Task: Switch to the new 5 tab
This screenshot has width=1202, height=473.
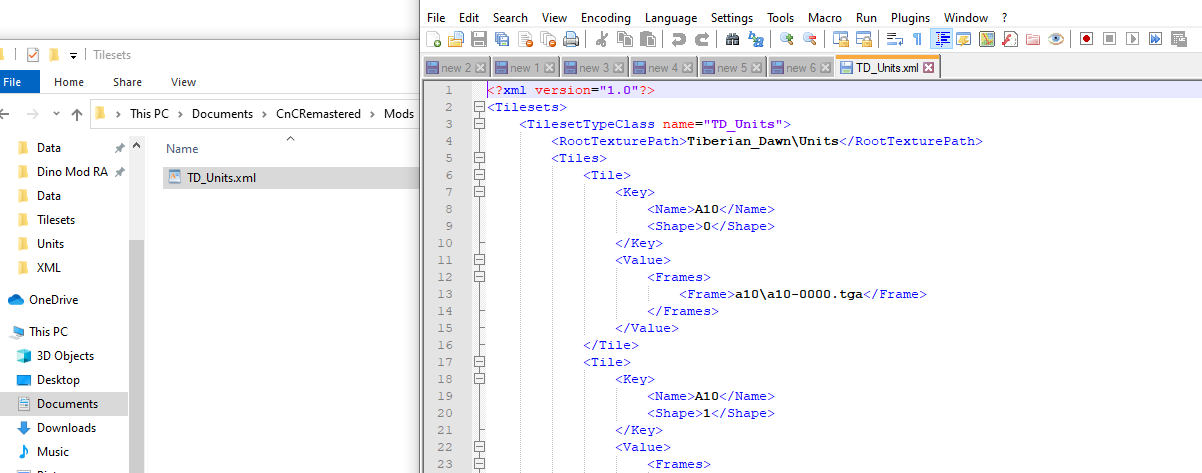Action: (x=731, y=68)
